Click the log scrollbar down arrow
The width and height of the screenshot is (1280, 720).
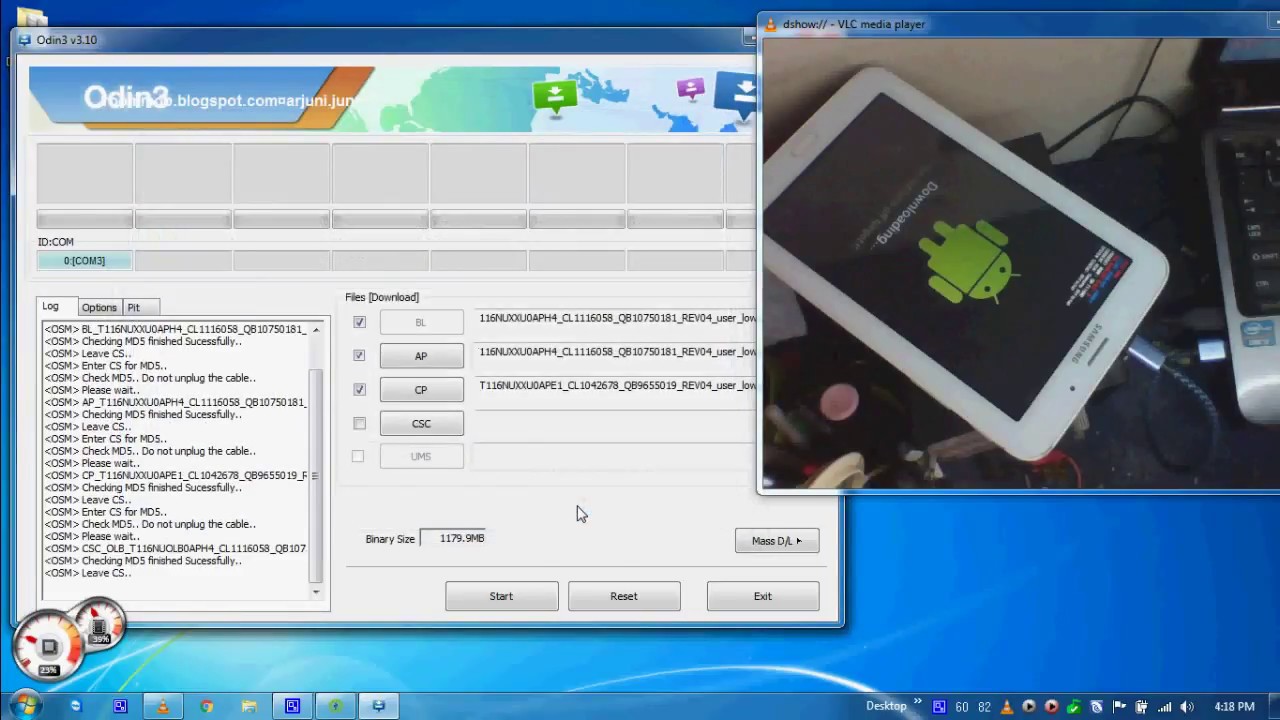tap(316, 591)
